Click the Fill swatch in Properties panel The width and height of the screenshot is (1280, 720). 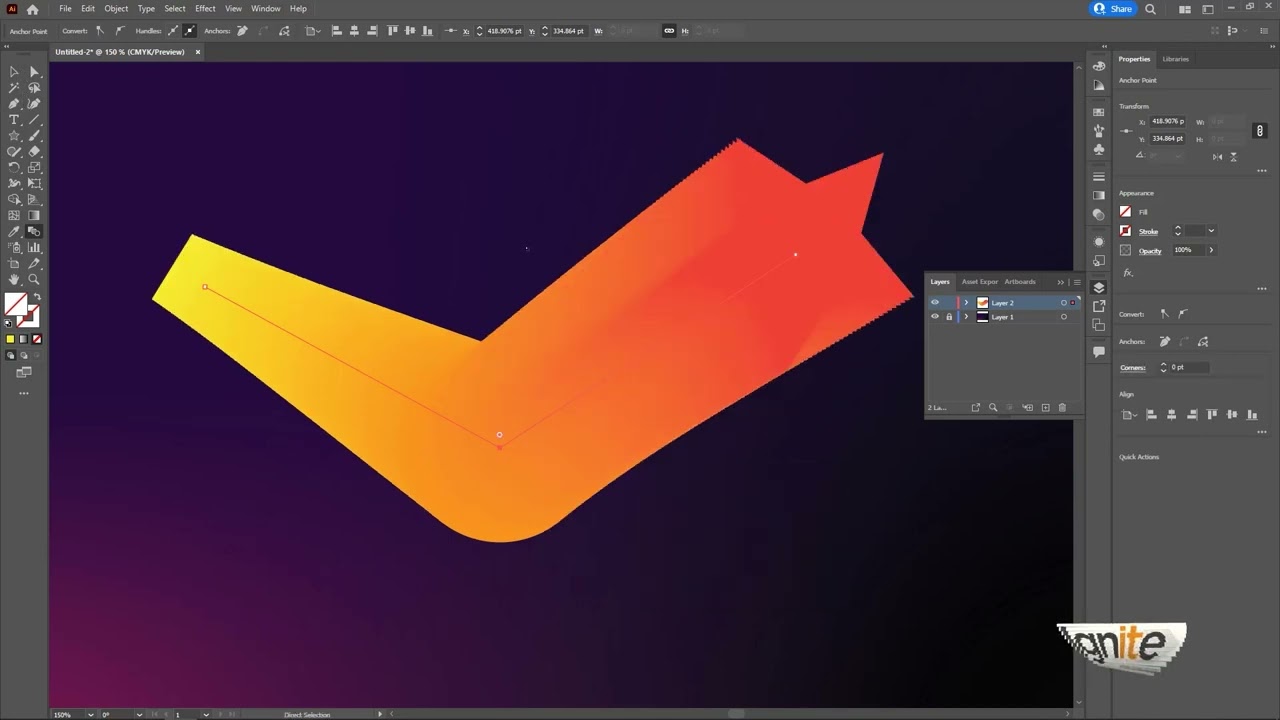tap(1125, 212)
